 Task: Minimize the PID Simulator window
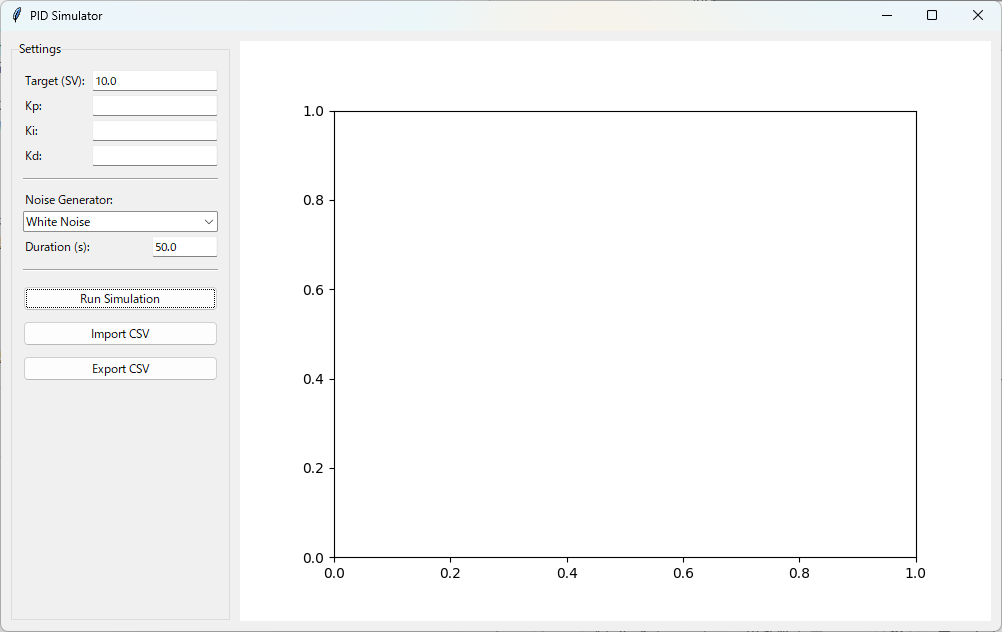point(886,15)
